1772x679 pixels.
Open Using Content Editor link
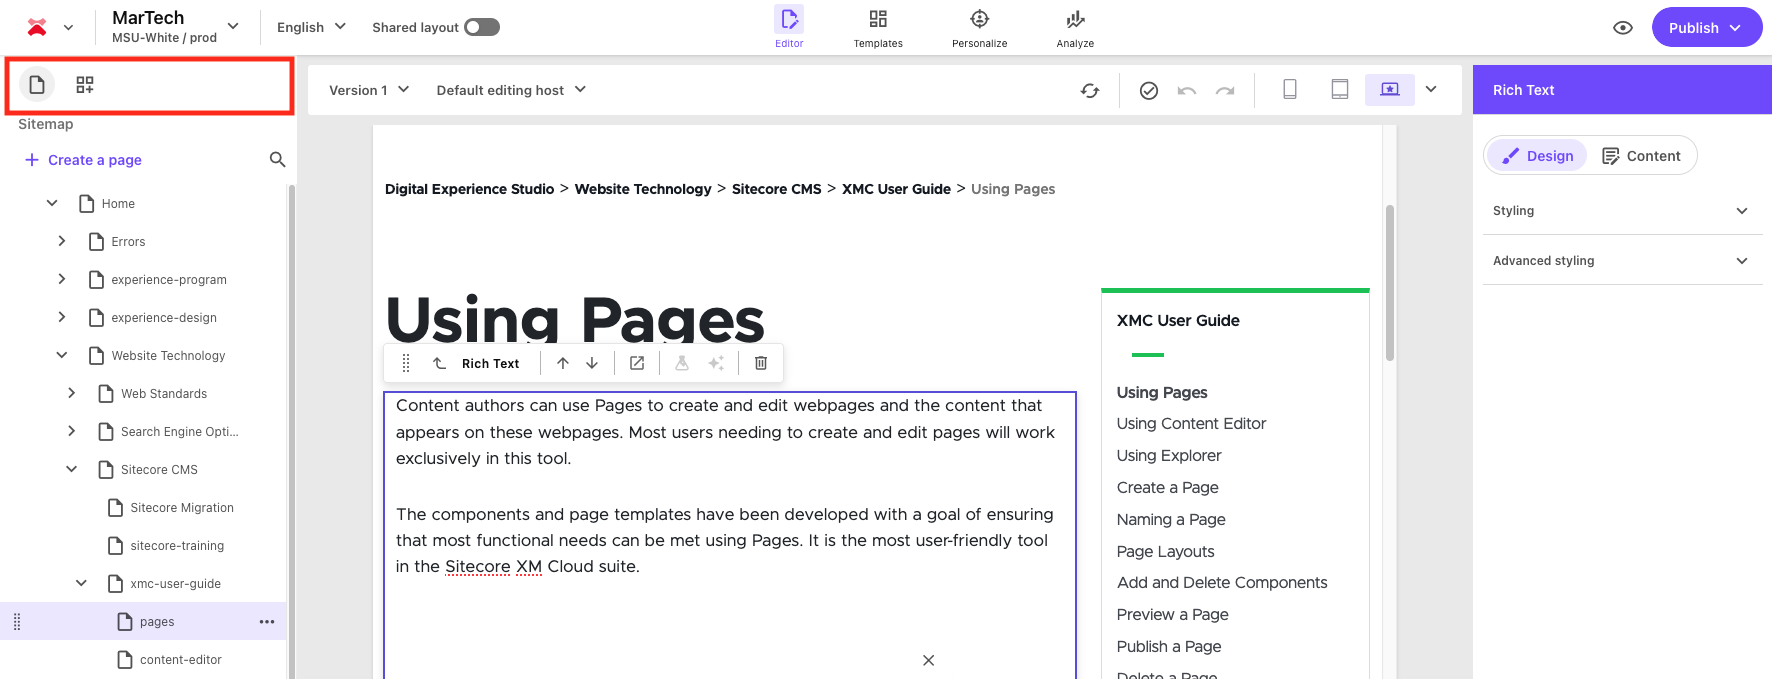(x=1191, y=424)
